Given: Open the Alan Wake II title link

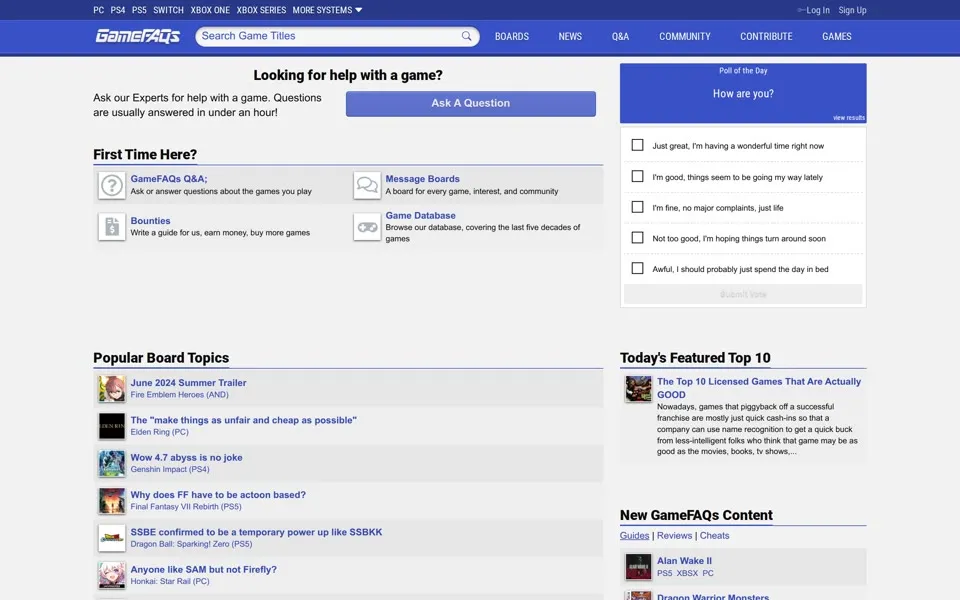Looking at the screenshot, I should (x=684, y=561).
